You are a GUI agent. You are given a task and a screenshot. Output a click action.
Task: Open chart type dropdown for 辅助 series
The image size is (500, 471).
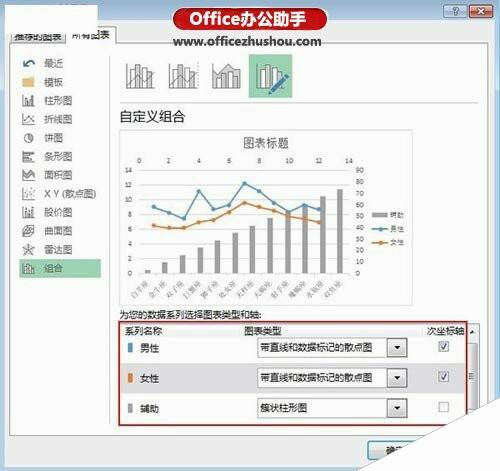click(x=397, y=408)
